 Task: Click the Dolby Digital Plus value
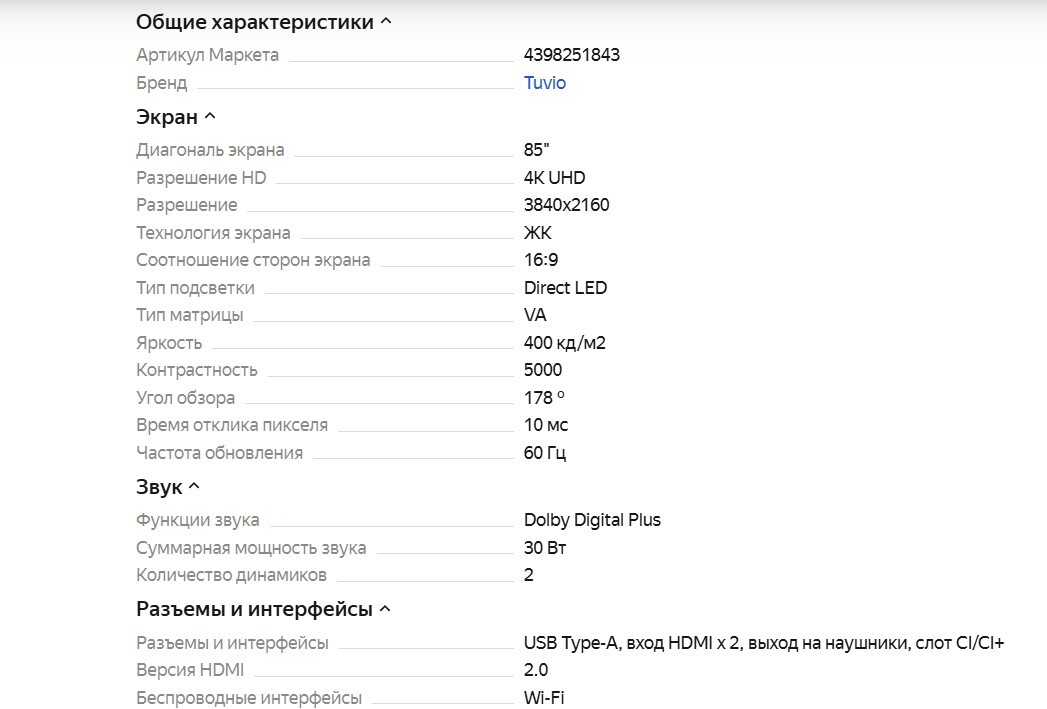pyautogui.click(x=592, y=520)
